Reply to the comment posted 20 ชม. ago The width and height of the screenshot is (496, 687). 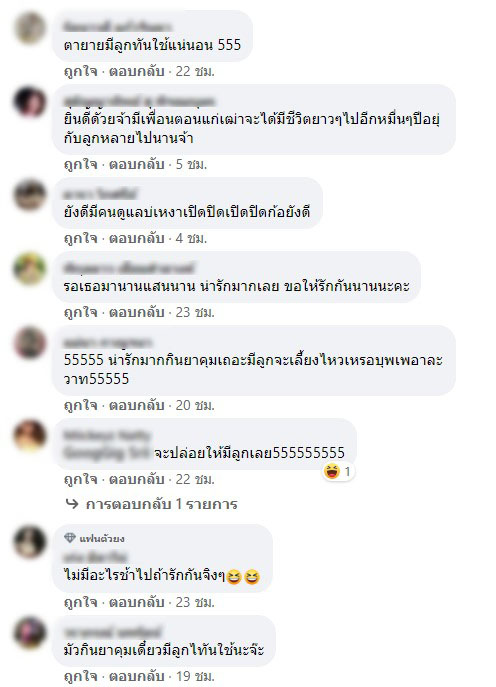point(136,405)
